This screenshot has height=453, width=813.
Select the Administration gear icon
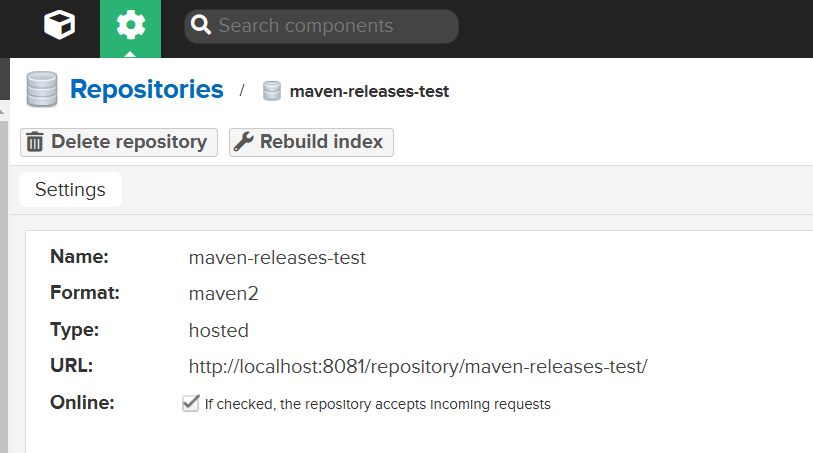131,25
